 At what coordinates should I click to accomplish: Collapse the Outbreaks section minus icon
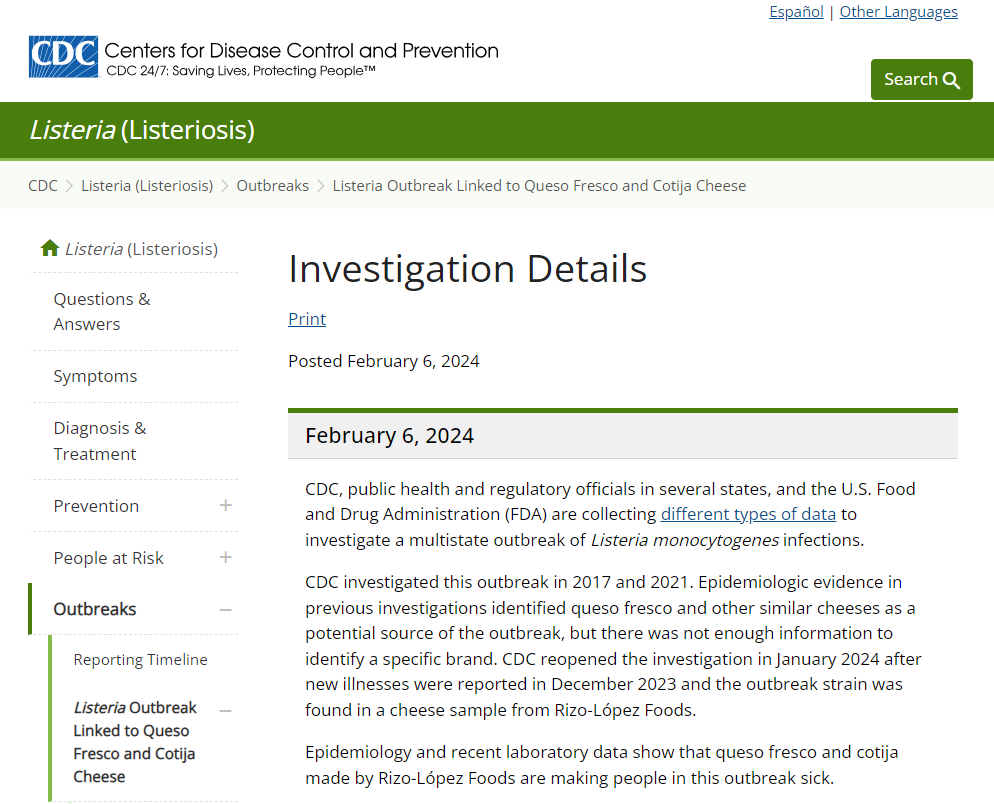point(225,609)
